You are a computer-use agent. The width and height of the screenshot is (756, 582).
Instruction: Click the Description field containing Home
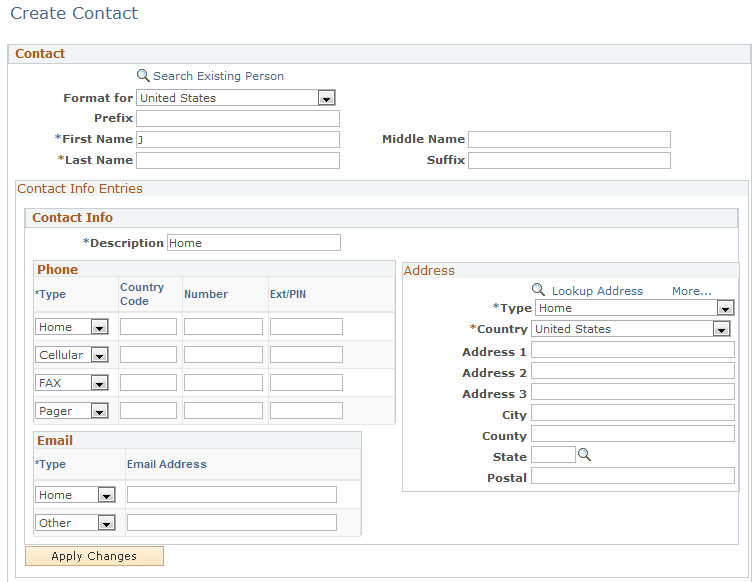click(x=254, y=243)
